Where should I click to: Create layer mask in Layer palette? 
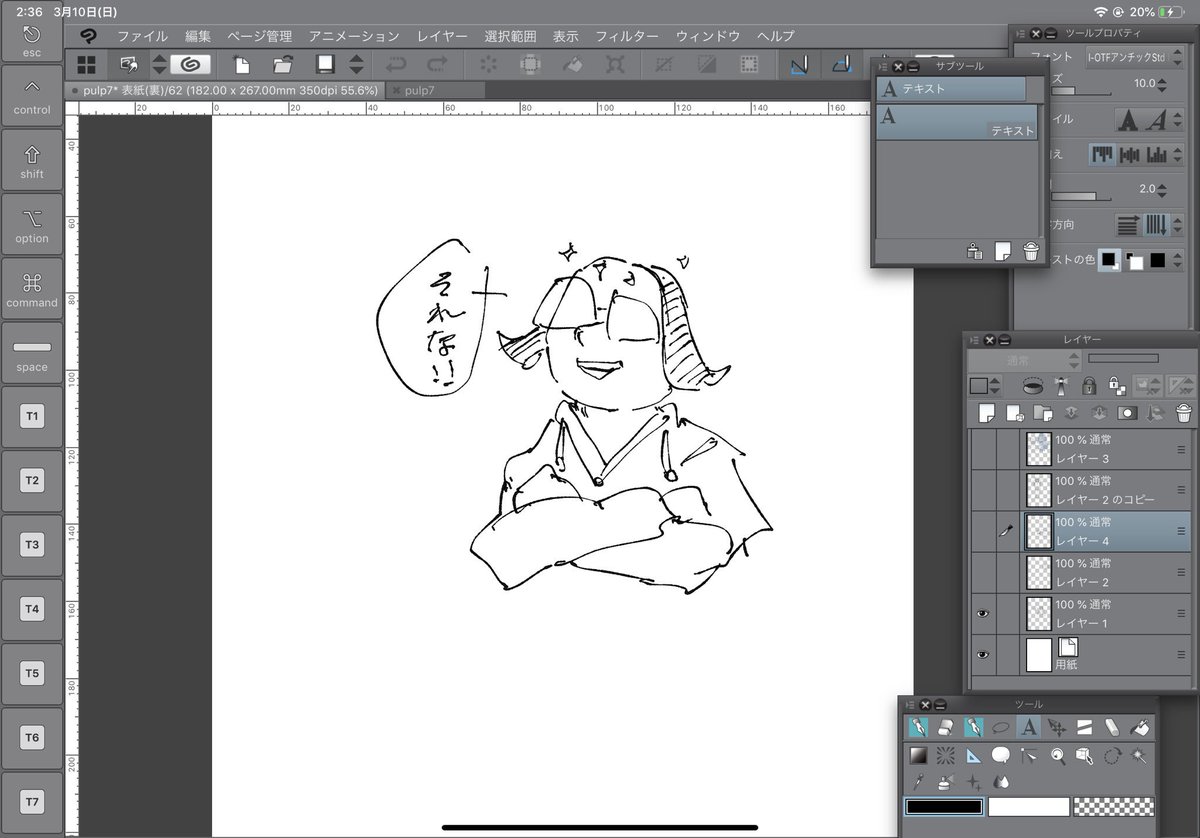point(1127,412)
